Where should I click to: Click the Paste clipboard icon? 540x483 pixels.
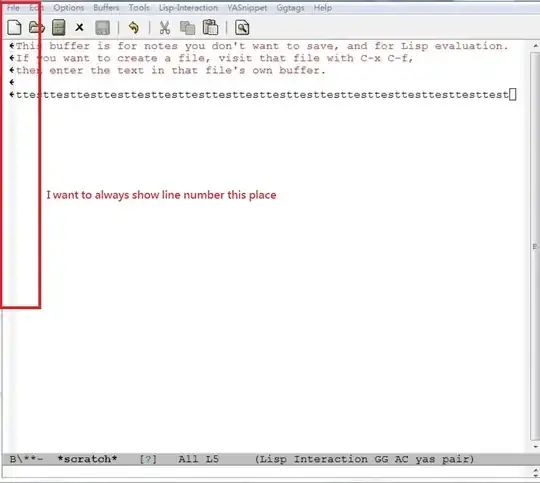pos(210,28)
